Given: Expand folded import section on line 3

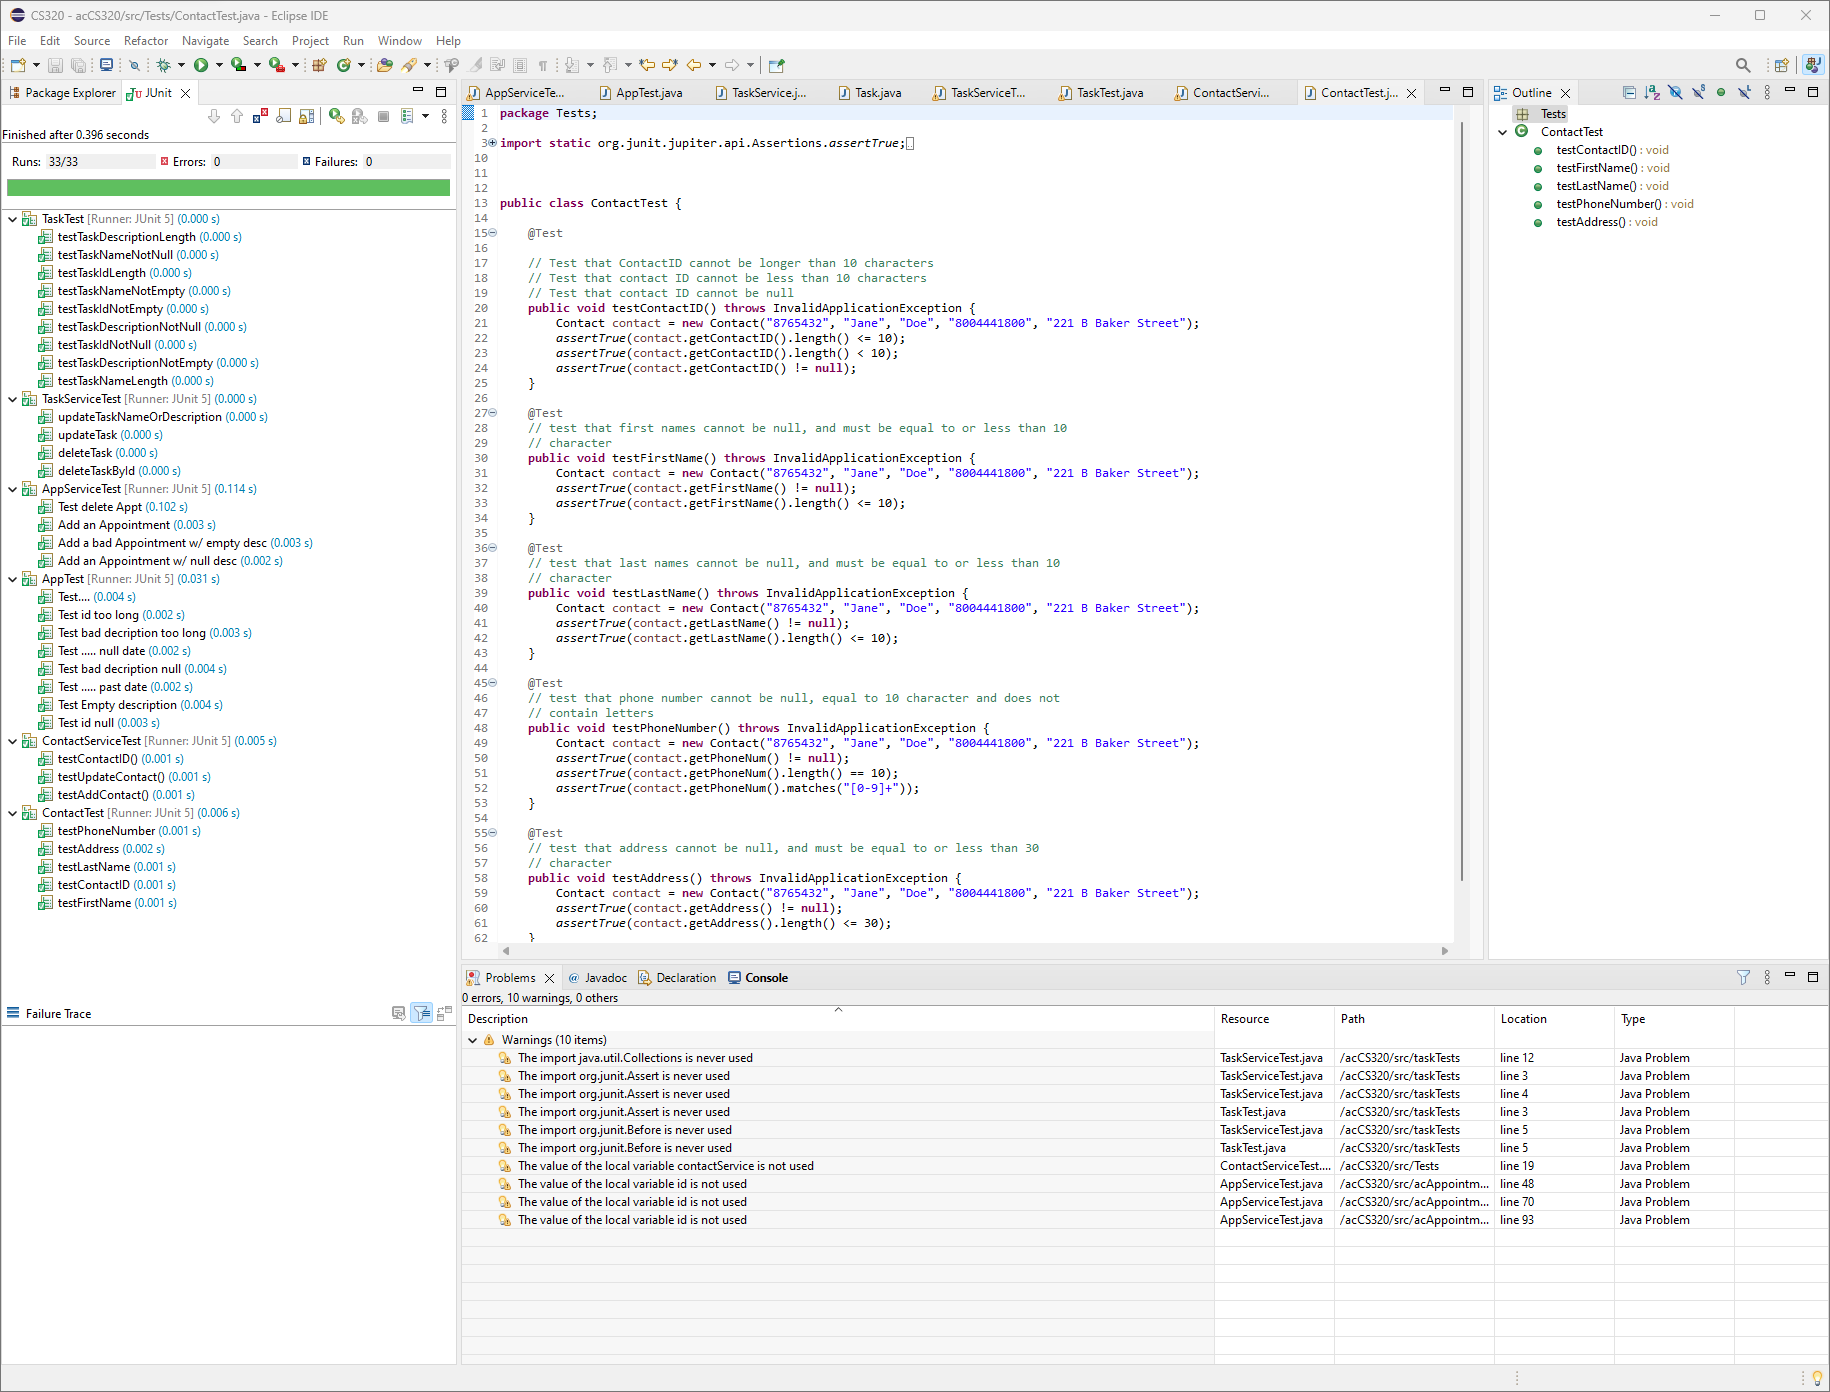Looking at the screenshot, I should pyautogui.click(x=492, y=143).
